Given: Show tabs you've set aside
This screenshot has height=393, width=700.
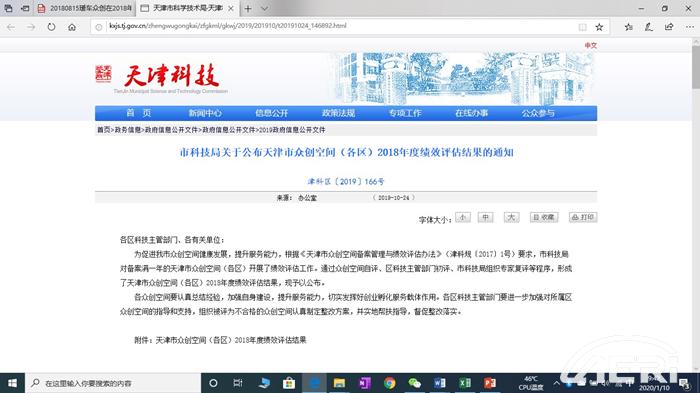Looking at the screenshot, I should 8,8.
